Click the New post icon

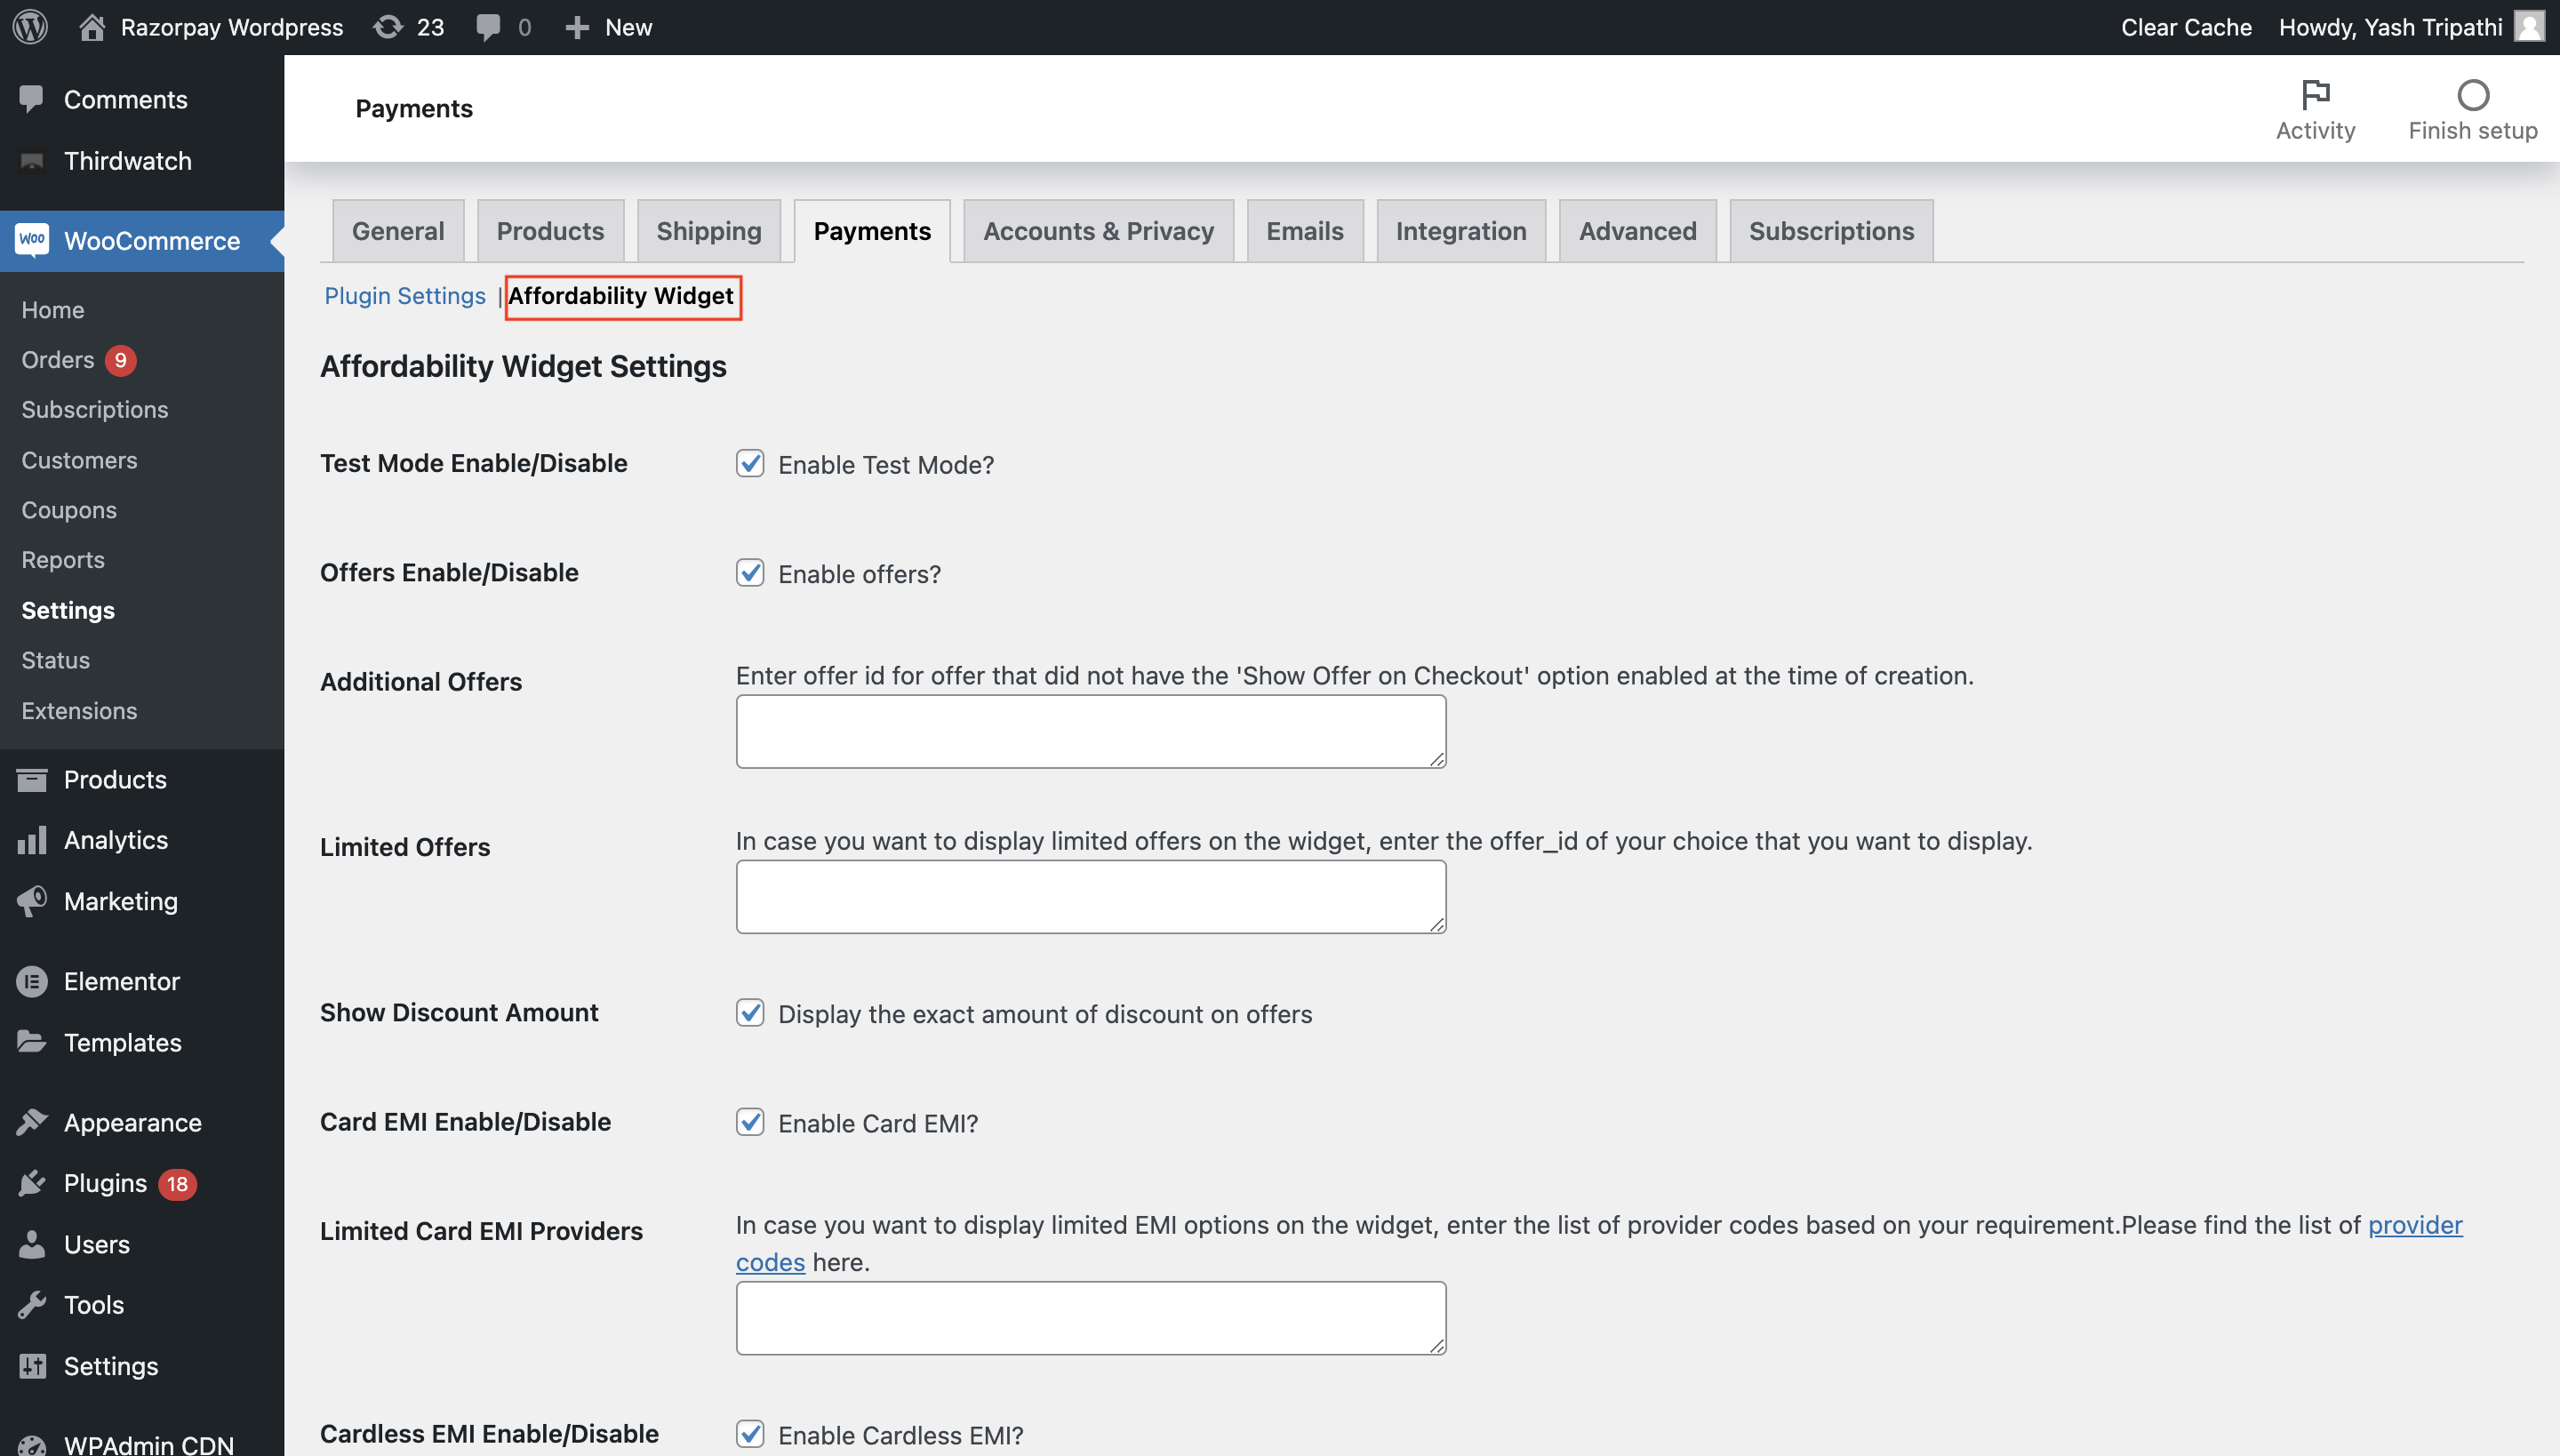tap(575, 27)
